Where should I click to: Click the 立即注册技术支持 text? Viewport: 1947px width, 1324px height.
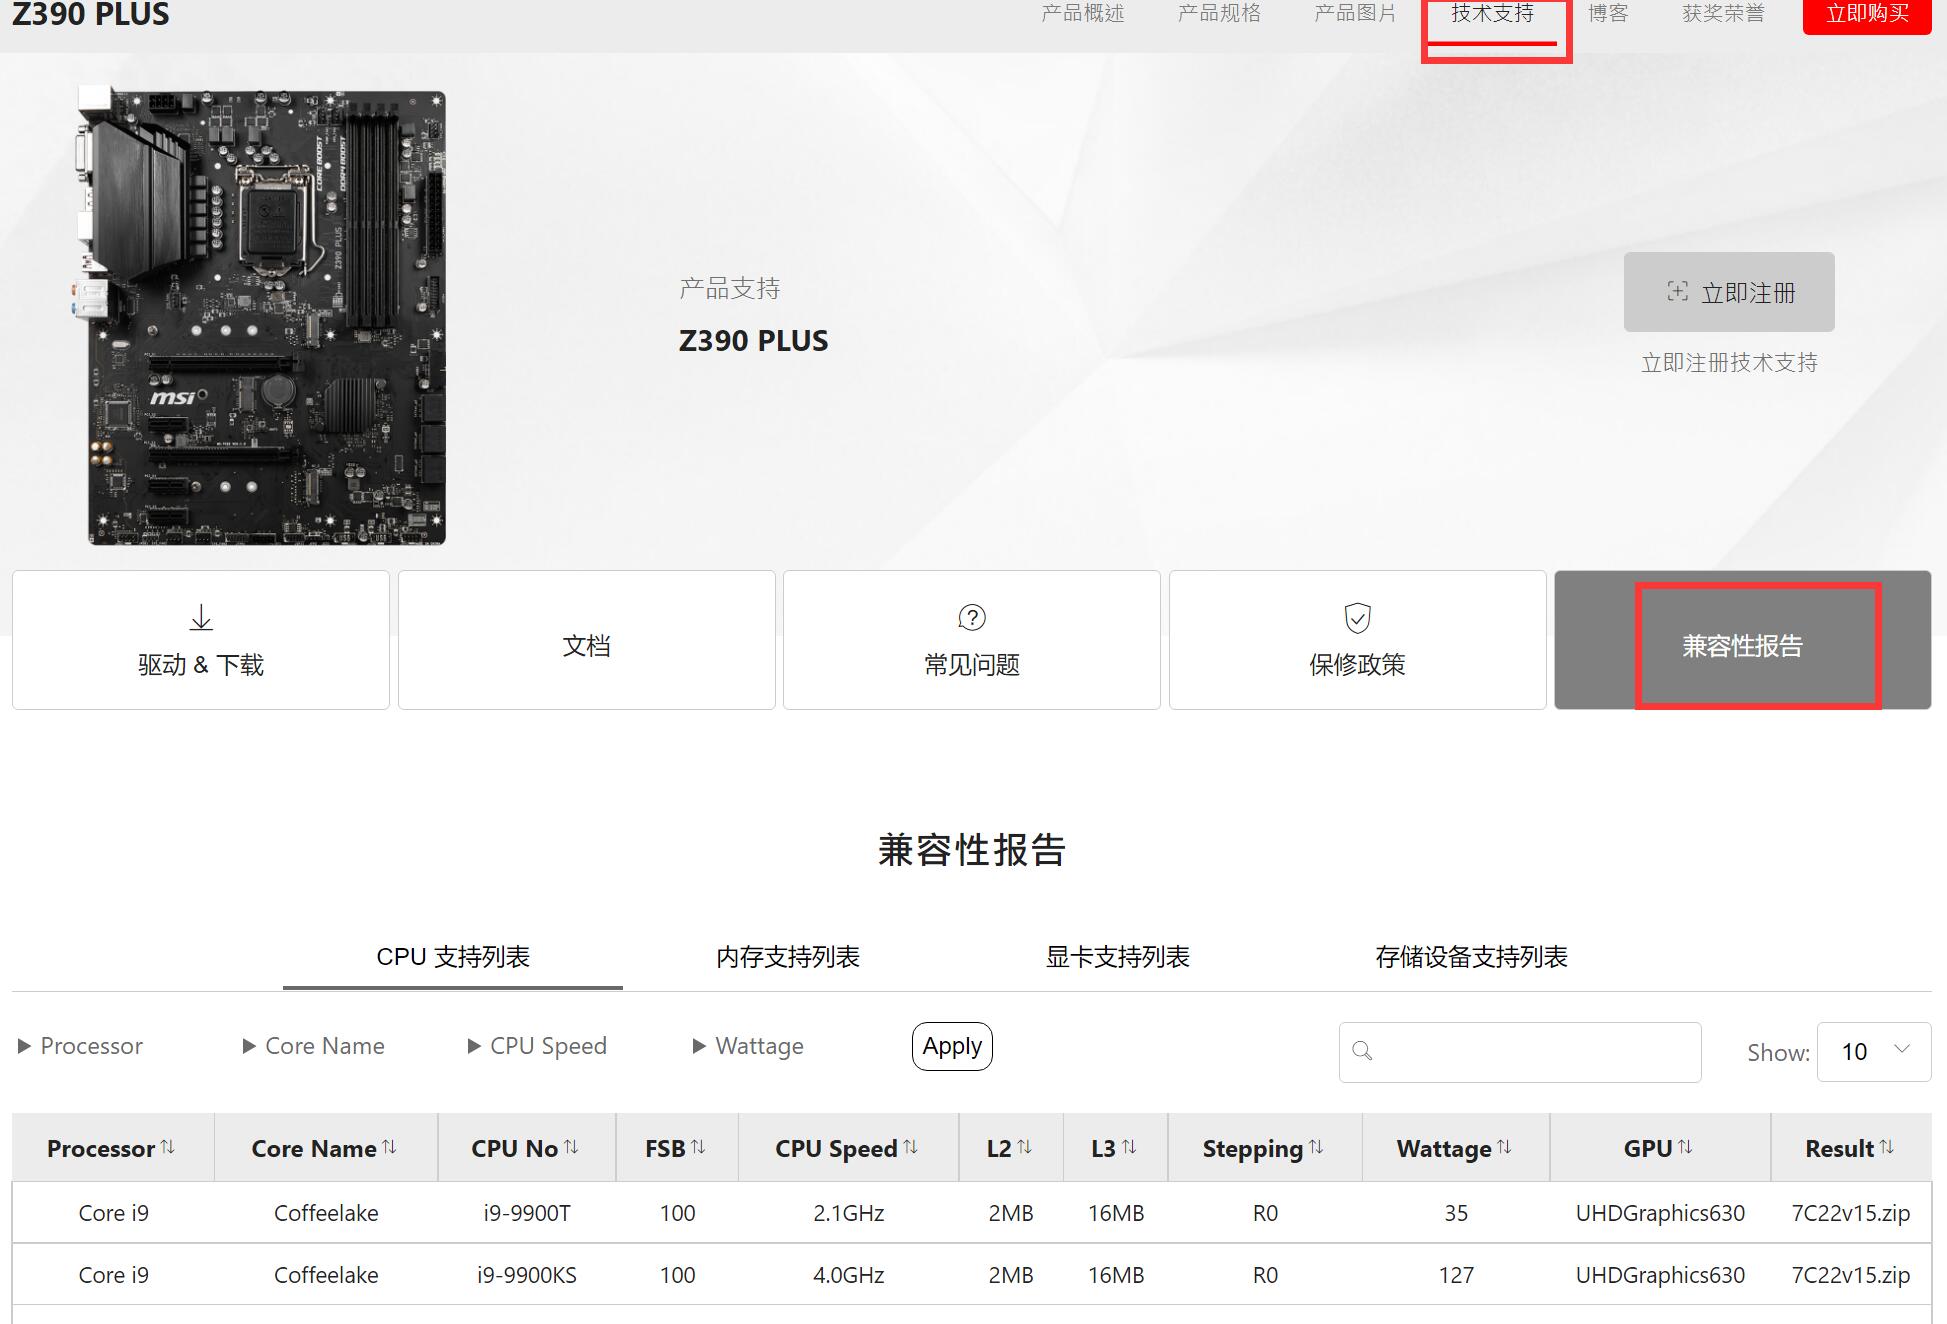point(1729,363)
